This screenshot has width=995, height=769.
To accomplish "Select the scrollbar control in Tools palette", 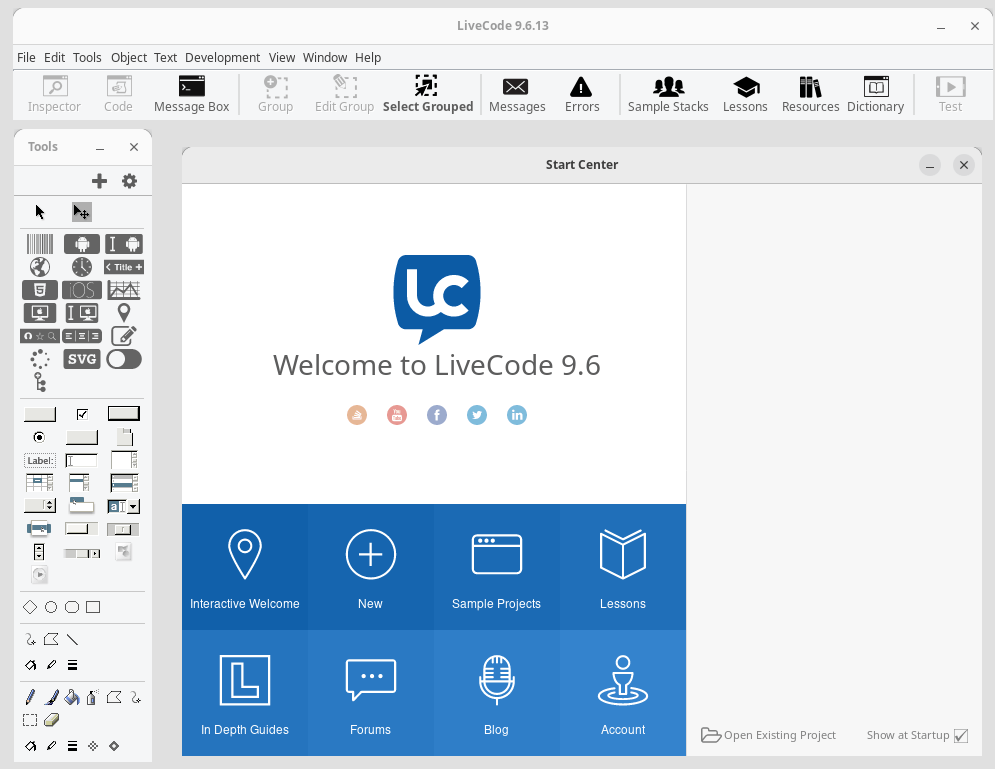I will click(x=82, y=552).
